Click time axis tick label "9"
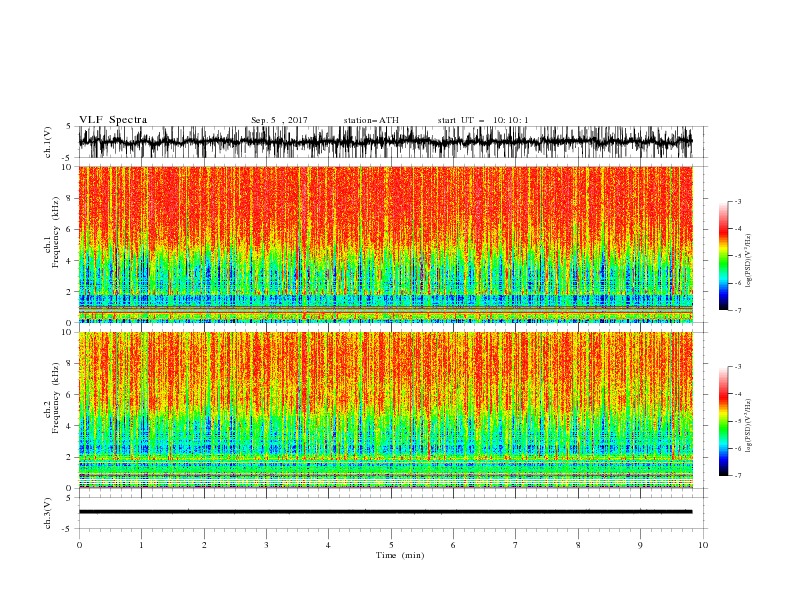This screenshot has width=792, height=612. pos(640,545)
